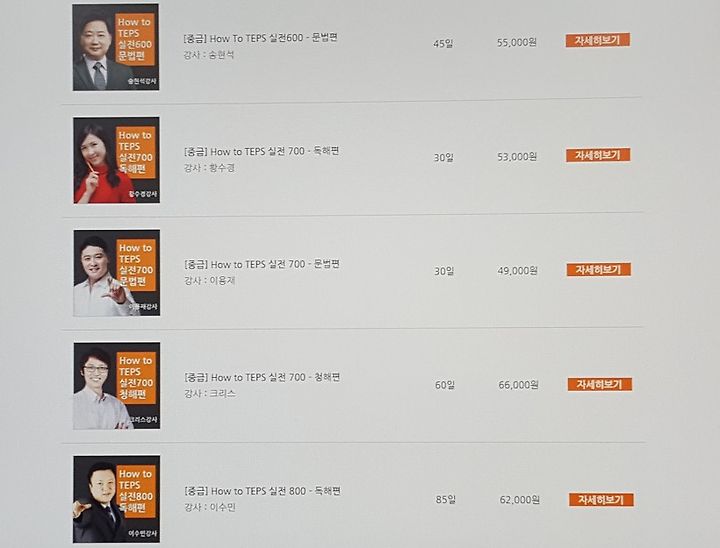Click instructor name 크리스

[223, 394]
